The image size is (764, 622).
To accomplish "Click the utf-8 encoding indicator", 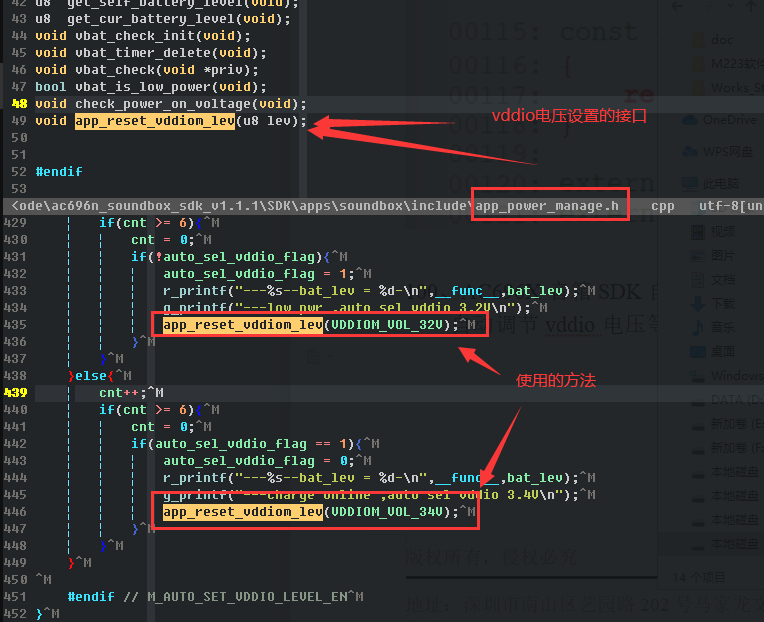I will pyautogui.click(x=731, y=206).
